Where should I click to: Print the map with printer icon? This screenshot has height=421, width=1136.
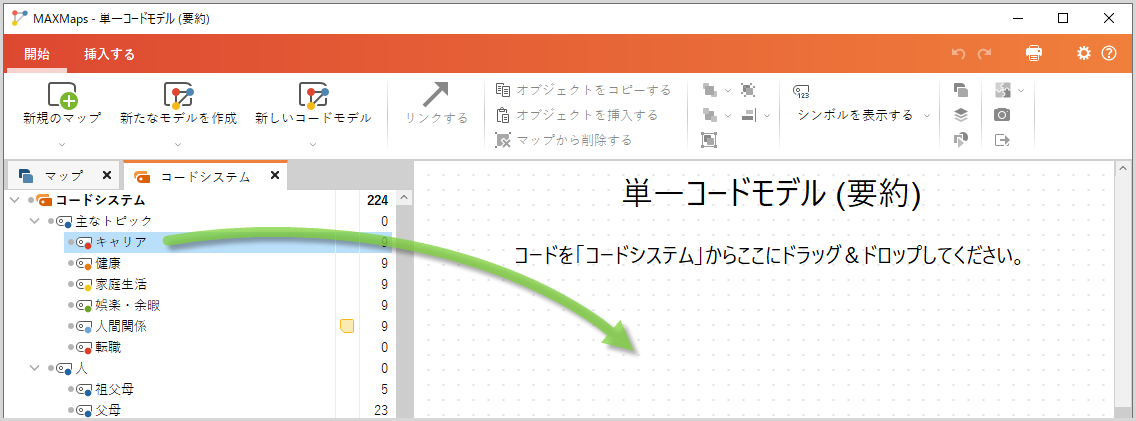coord(1034,53)
